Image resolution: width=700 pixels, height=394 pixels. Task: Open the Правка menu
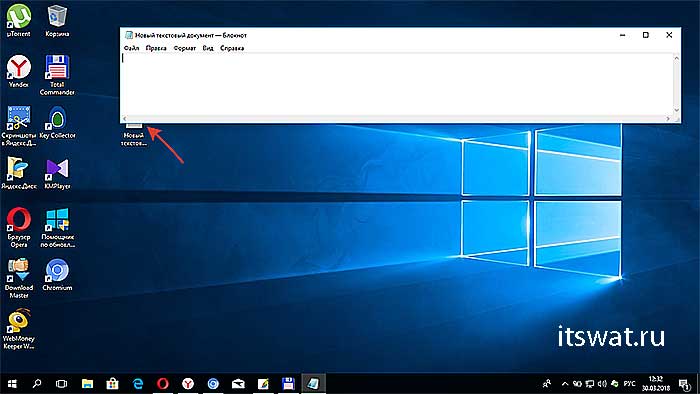pyautogui.click(x=156, y=48)
